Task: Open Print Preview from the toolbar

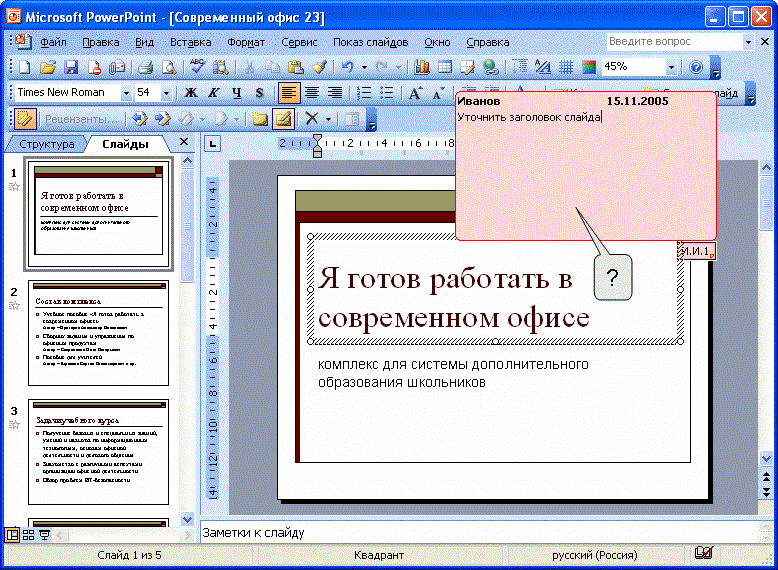Action: (x=169, y=67)
